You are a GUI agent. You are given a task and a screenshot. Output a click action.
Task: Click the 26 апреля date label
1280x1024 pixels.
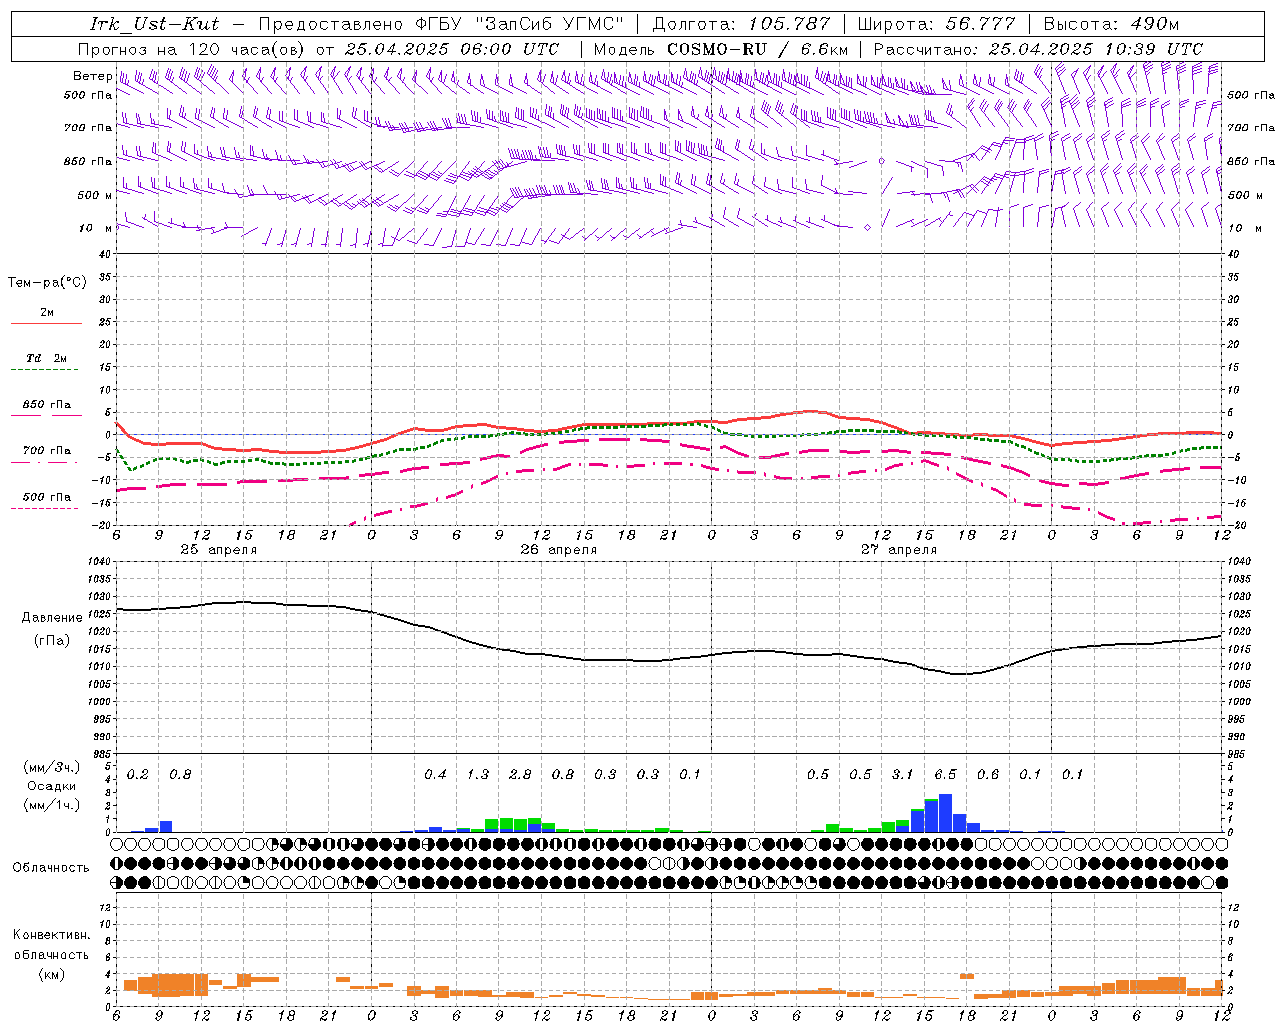(x=558, y=550)
